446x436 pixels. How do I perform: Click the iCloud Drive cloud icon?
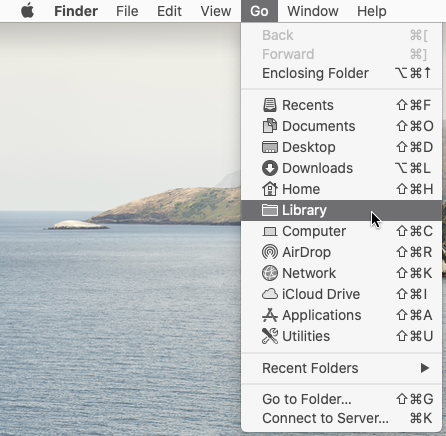270,294
